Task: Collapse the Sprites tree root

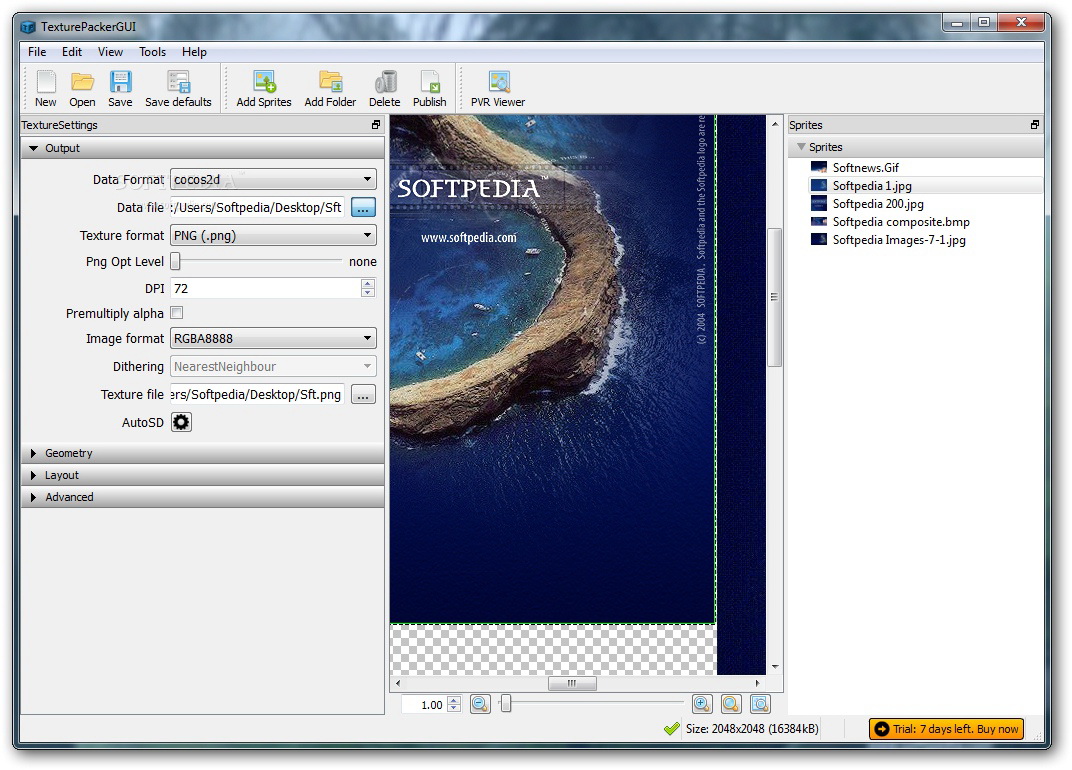Action: point(801,147)
